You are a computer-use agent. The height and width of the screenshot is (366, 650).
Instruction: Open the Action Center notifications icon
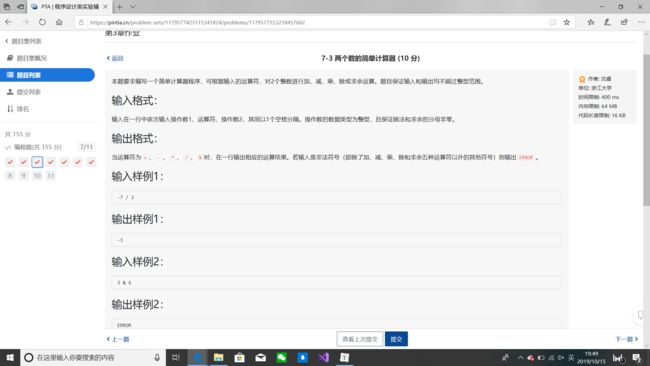coord(636,357)
